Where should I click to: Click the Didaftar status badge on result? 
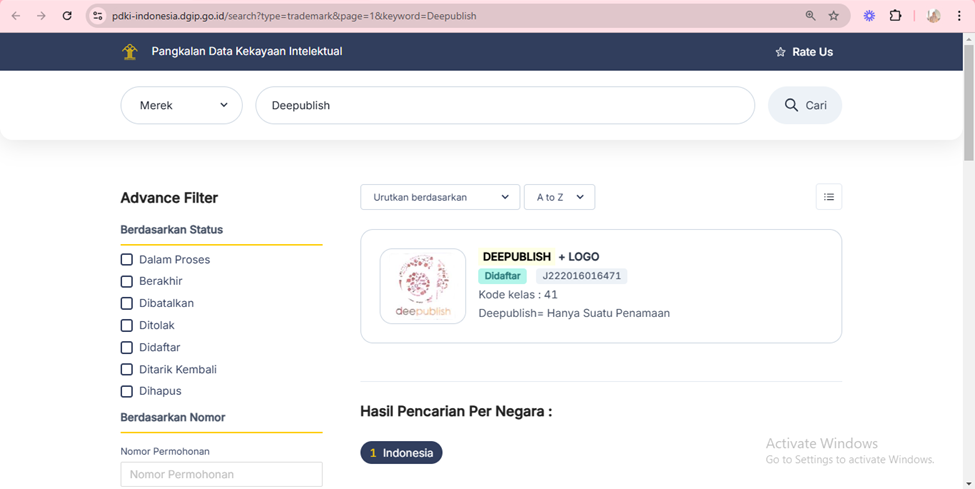(x=502, y=276)
